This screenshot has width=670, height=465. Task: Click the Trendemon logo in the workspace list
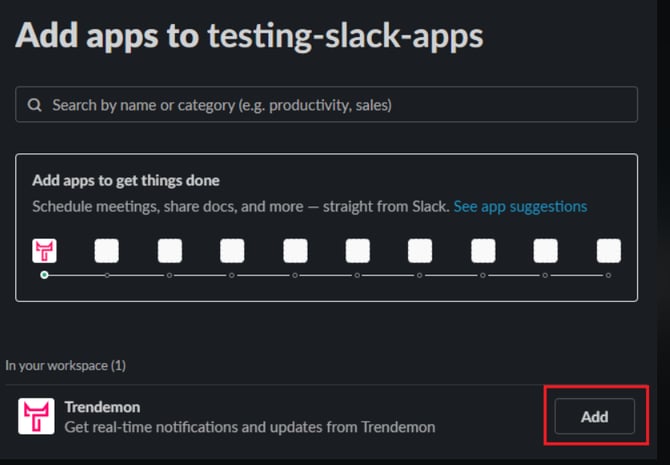click(x=36, y=417)
